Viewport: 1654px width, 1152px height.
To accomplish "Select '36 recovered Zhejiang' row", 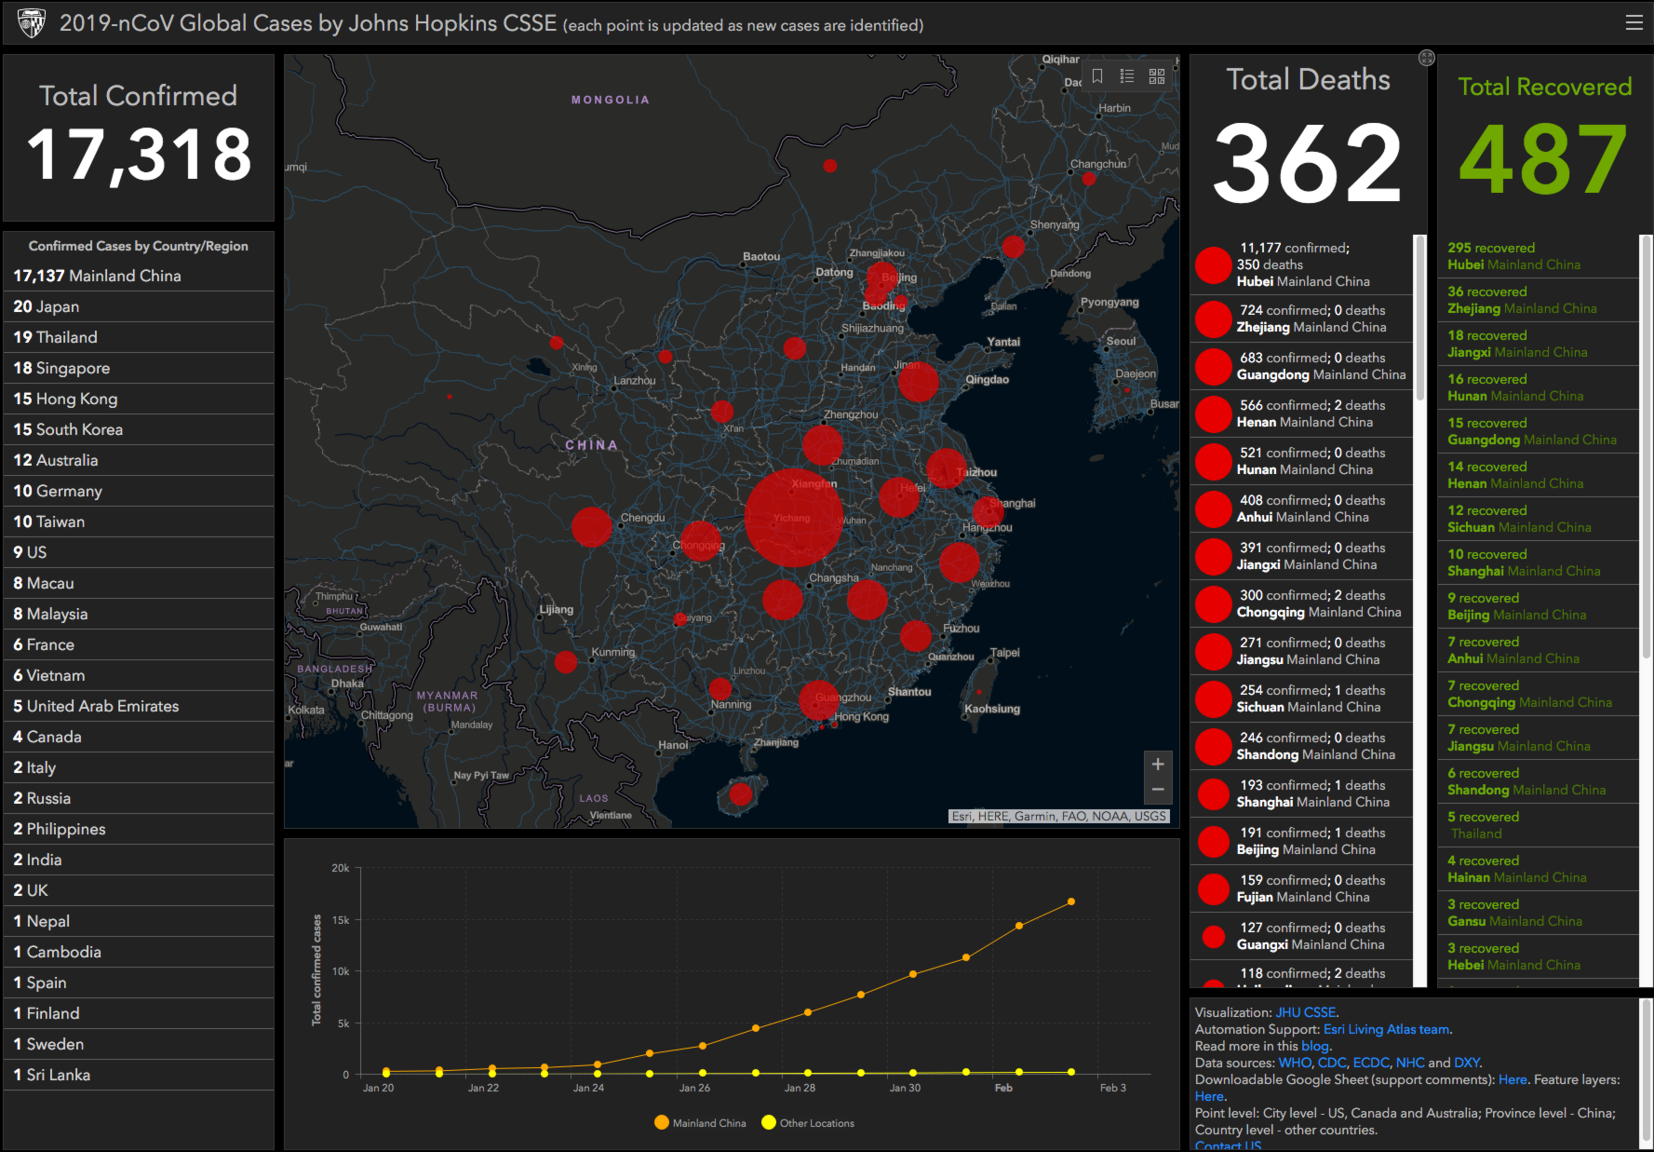I will click(x=1539, y=300).
